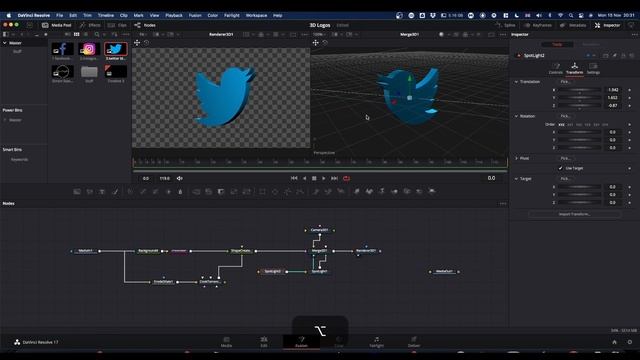The height and width of the screenshot is (360, 640).
Task: Adjust Translation X slider
Action: (580, 90)
